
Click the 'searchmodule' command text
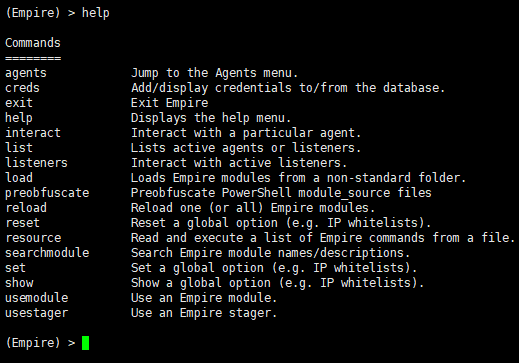coord(47,253)
